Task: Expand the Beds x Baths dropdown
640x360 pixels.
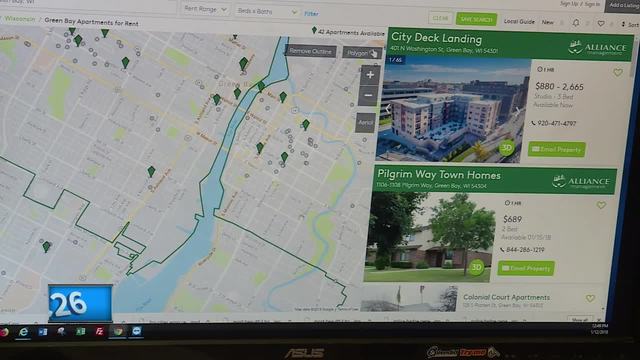Action: (267, 11)
